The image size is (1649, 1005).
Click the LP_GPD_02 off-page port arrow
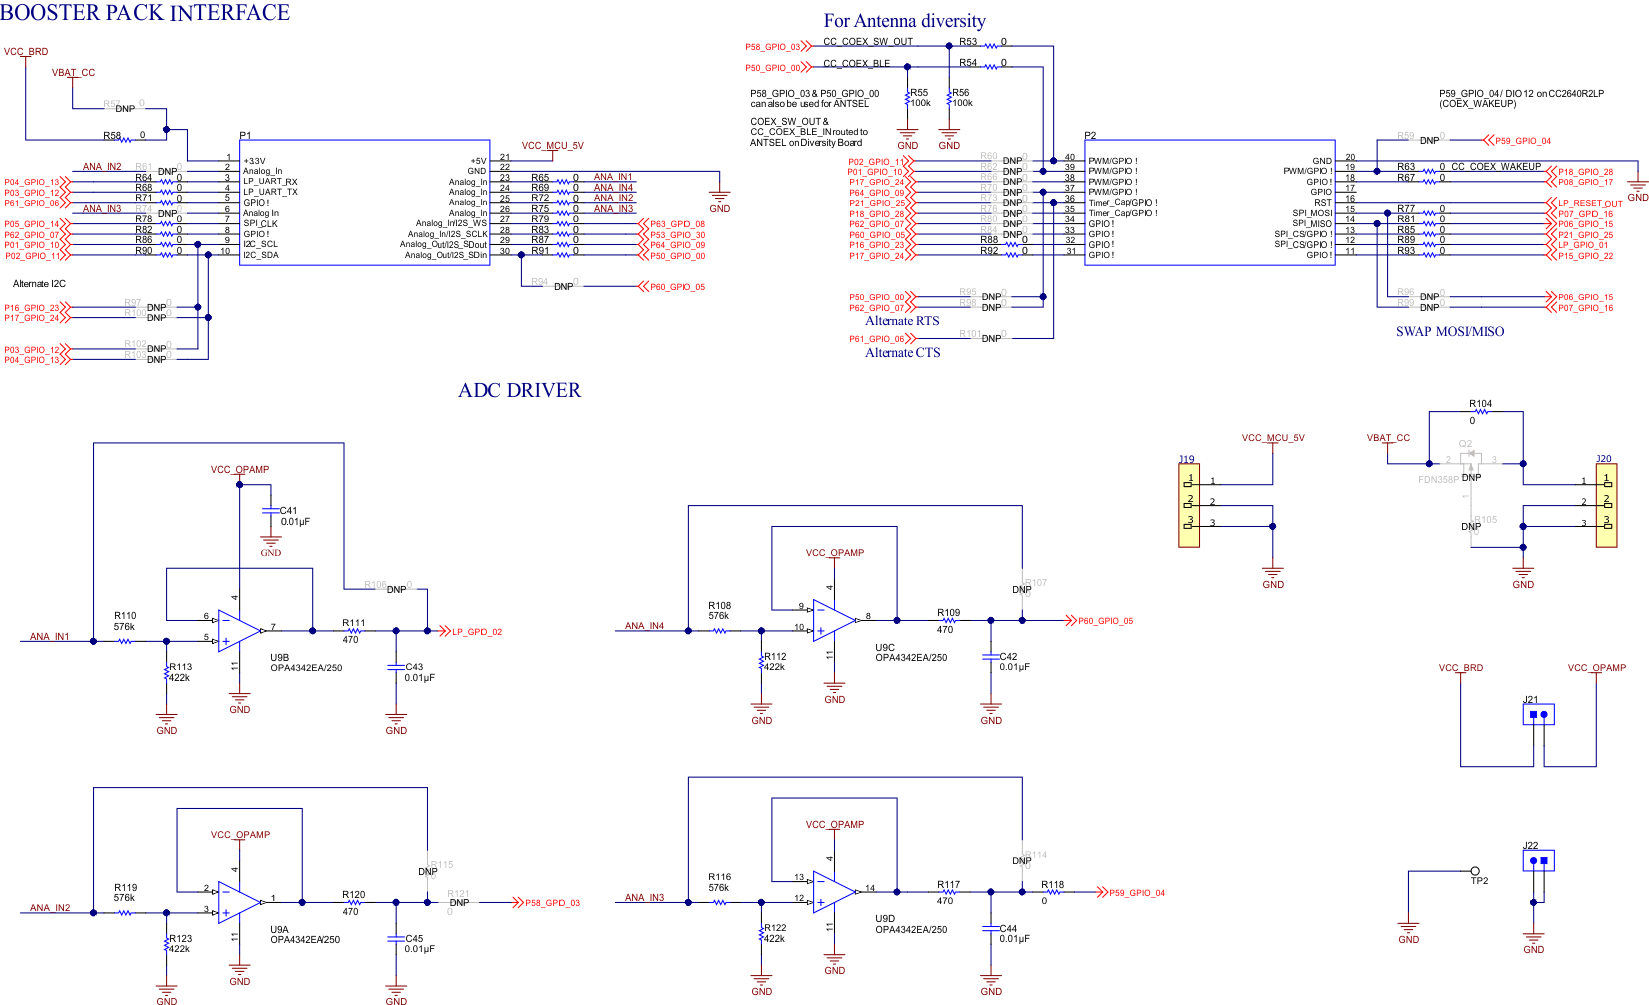(444, 631)
